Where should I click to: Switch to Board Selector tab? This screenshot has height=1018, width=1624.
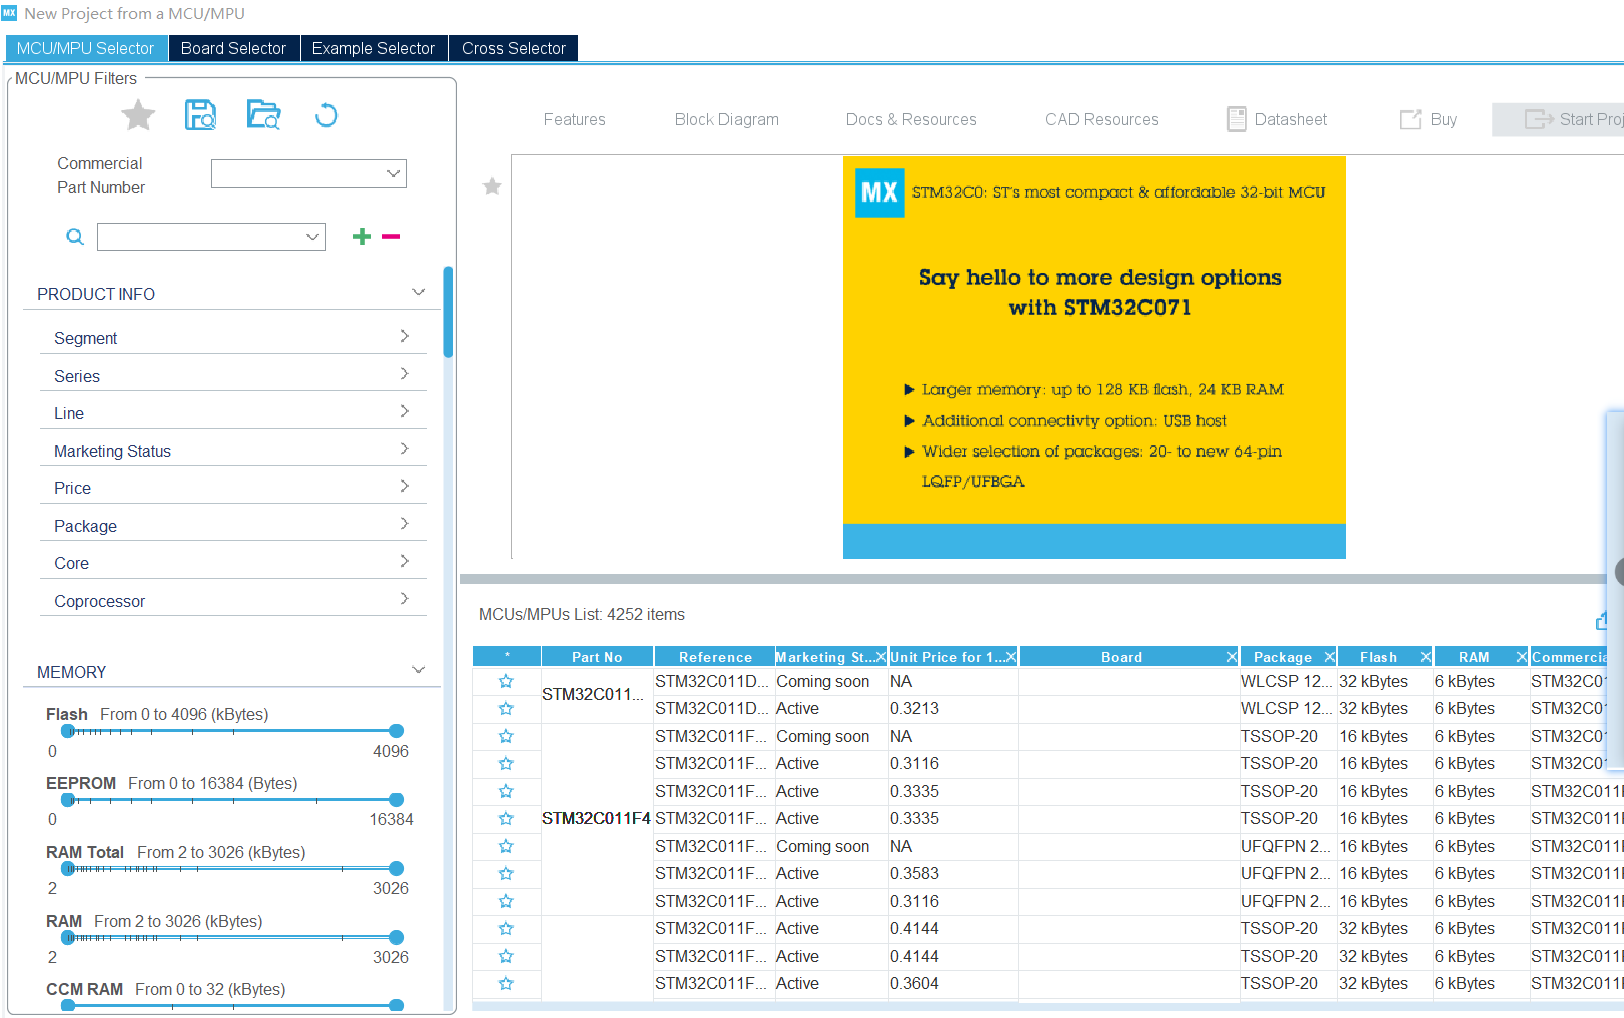(233, 48)
